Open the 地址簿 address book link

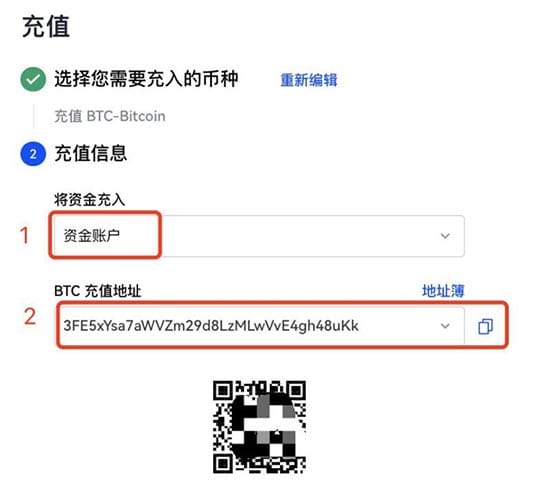[x=443, y=291]
